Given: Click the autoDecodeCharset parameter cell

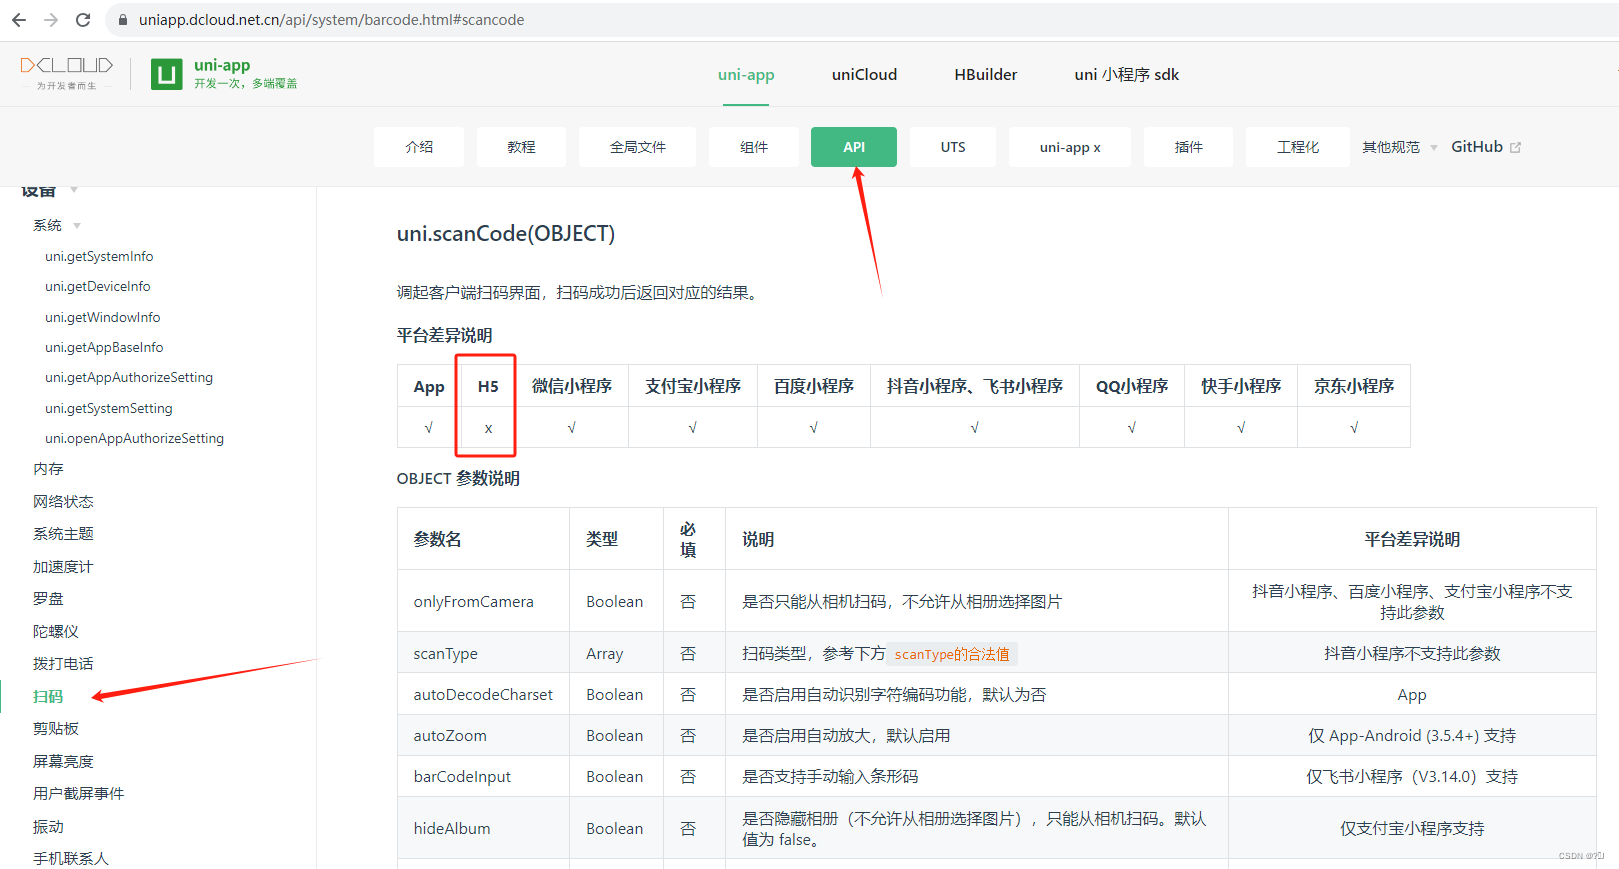Looking at the screenshot, I should [484, 695].
